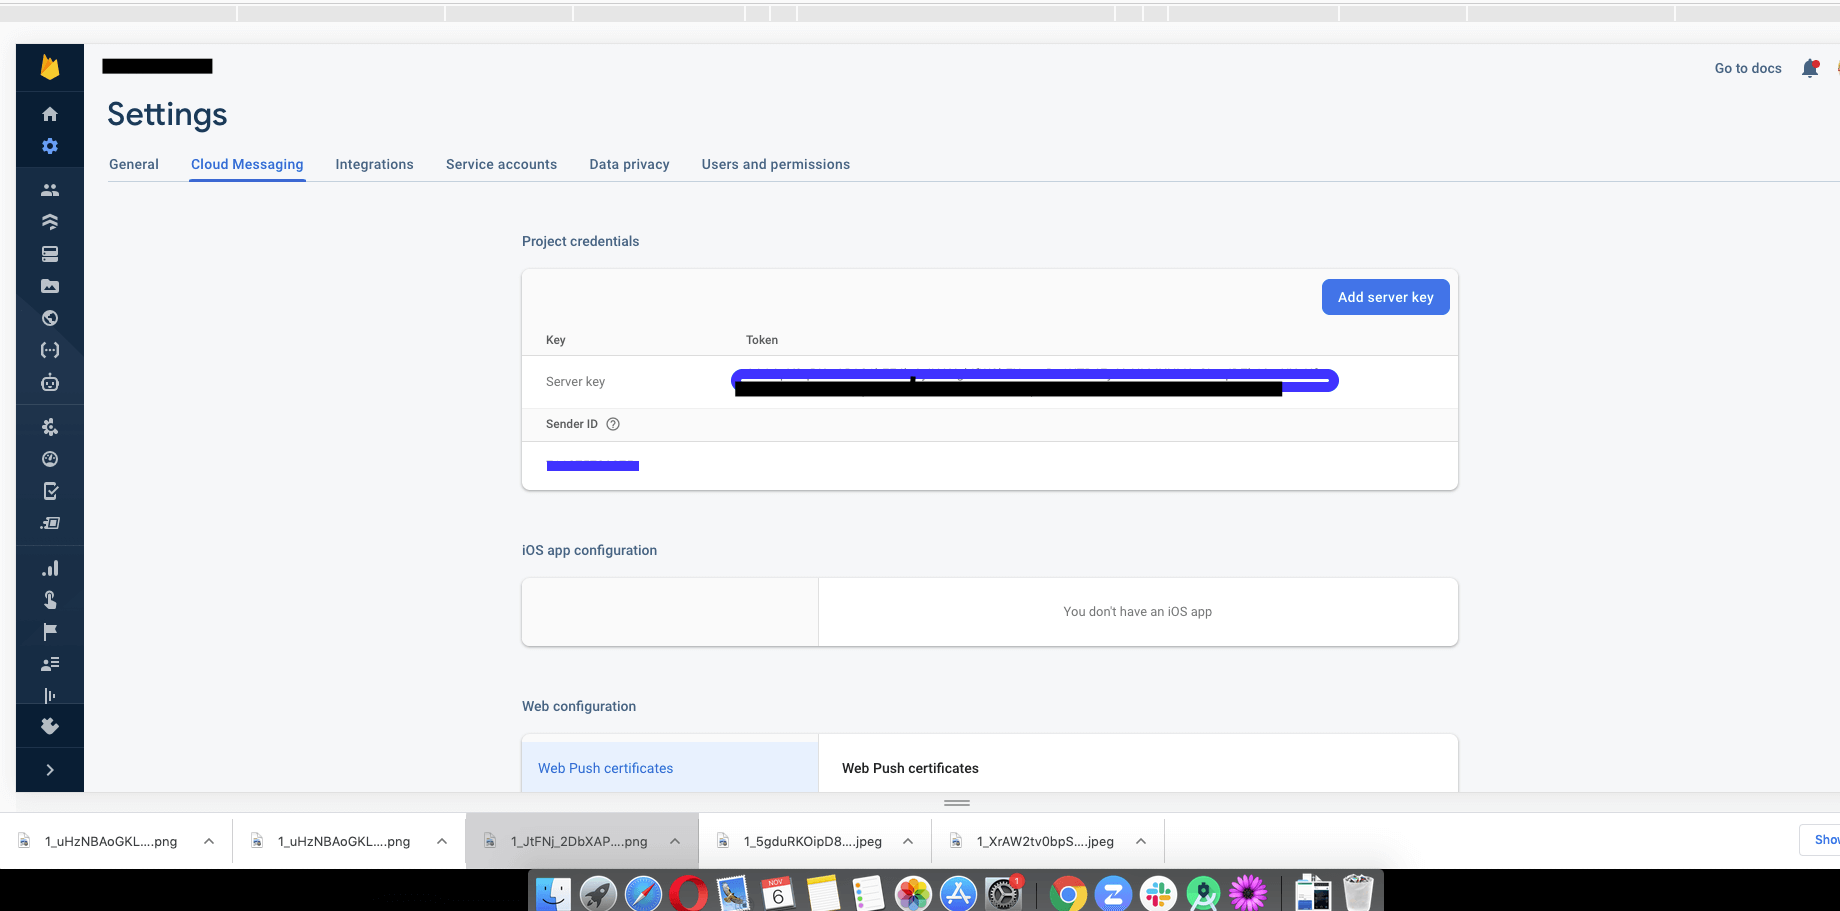Click the bold Web Push certificates heading

pos(910,768)
